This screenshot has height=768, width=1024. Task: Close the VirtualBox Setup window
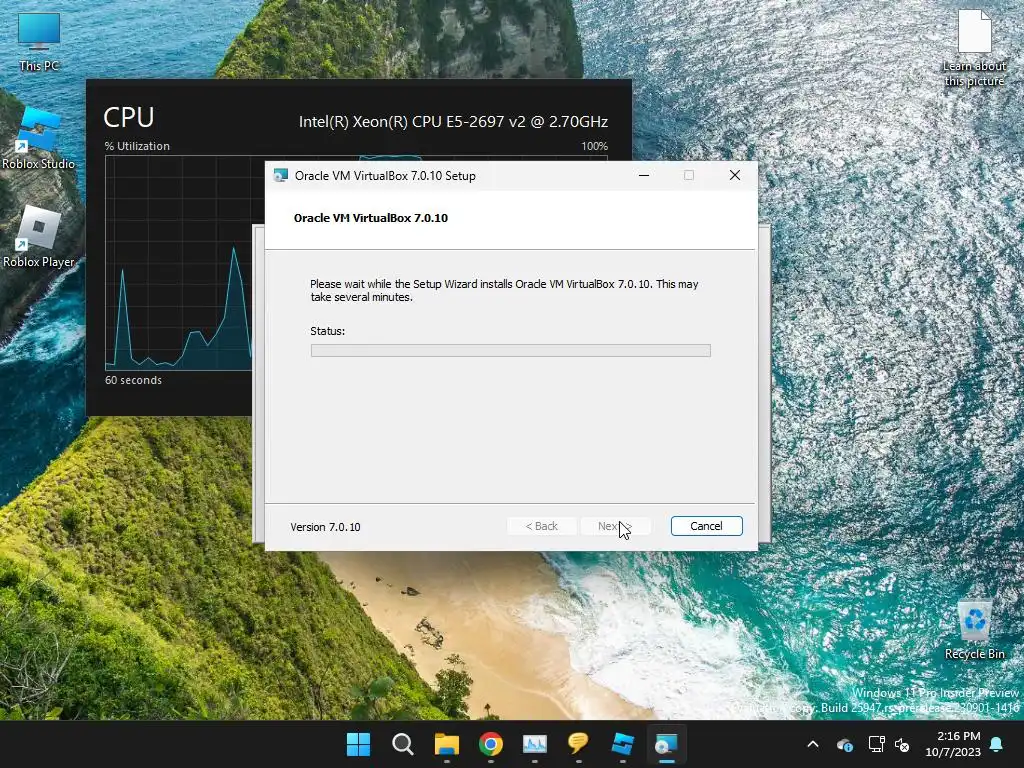(735, 175)
